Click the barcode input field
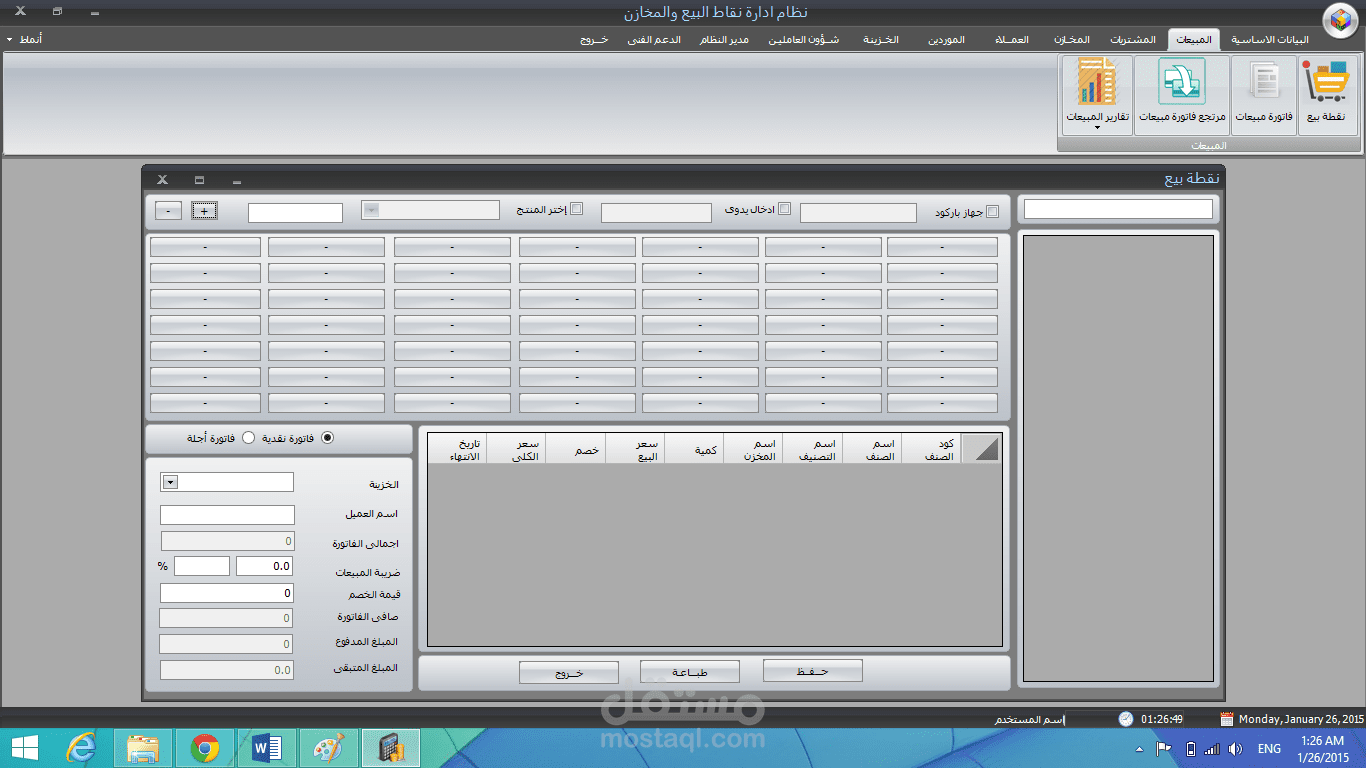The height and width of the screenshot is (768, 1366). [x=858, y=213]
